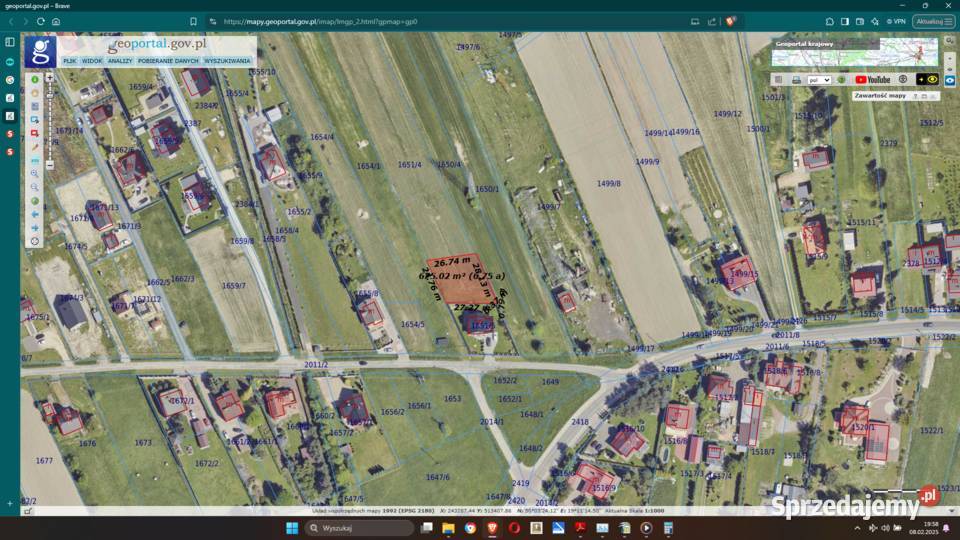Select the blue rectangle selection tool
The width and height of the screenshot is (960, 540).
click(x=35, y=120)
